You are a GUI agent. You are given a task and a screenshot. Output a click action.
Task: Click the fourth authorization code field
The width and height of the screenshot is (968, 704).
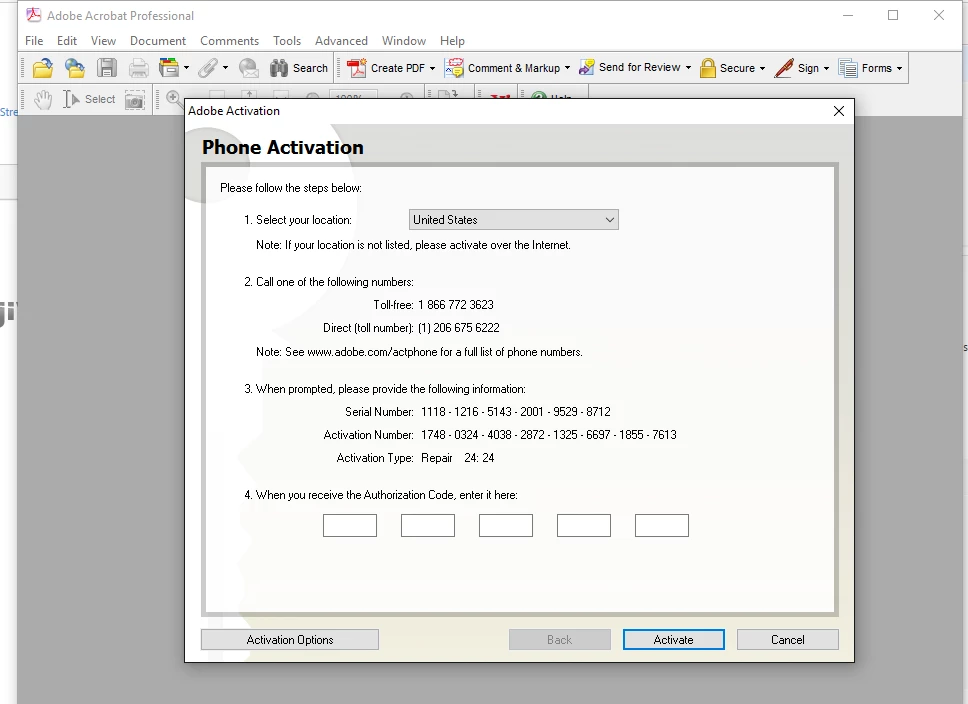(584, 526)
